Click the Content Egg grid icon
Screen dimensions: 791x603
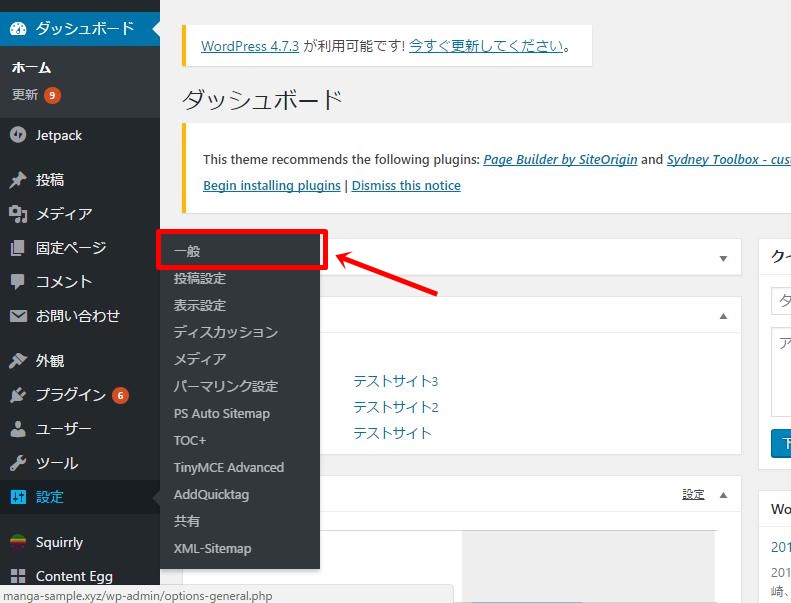point(18,576)
